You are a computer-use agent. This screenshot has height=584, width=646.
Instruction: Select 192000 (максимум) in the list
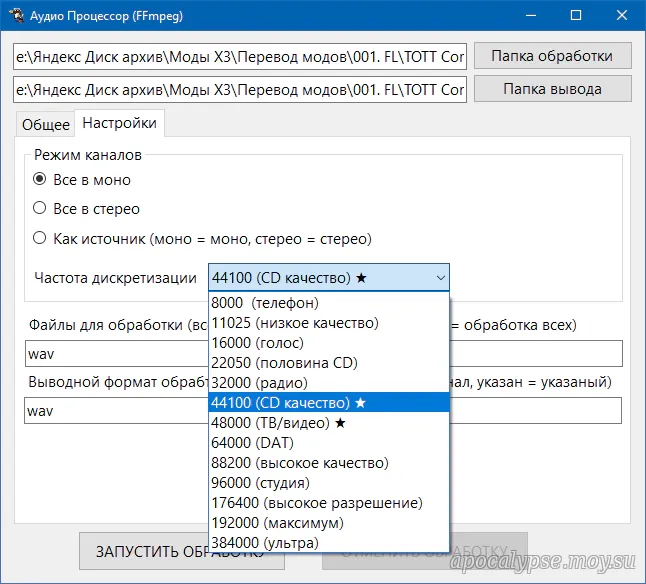[329, 523]
